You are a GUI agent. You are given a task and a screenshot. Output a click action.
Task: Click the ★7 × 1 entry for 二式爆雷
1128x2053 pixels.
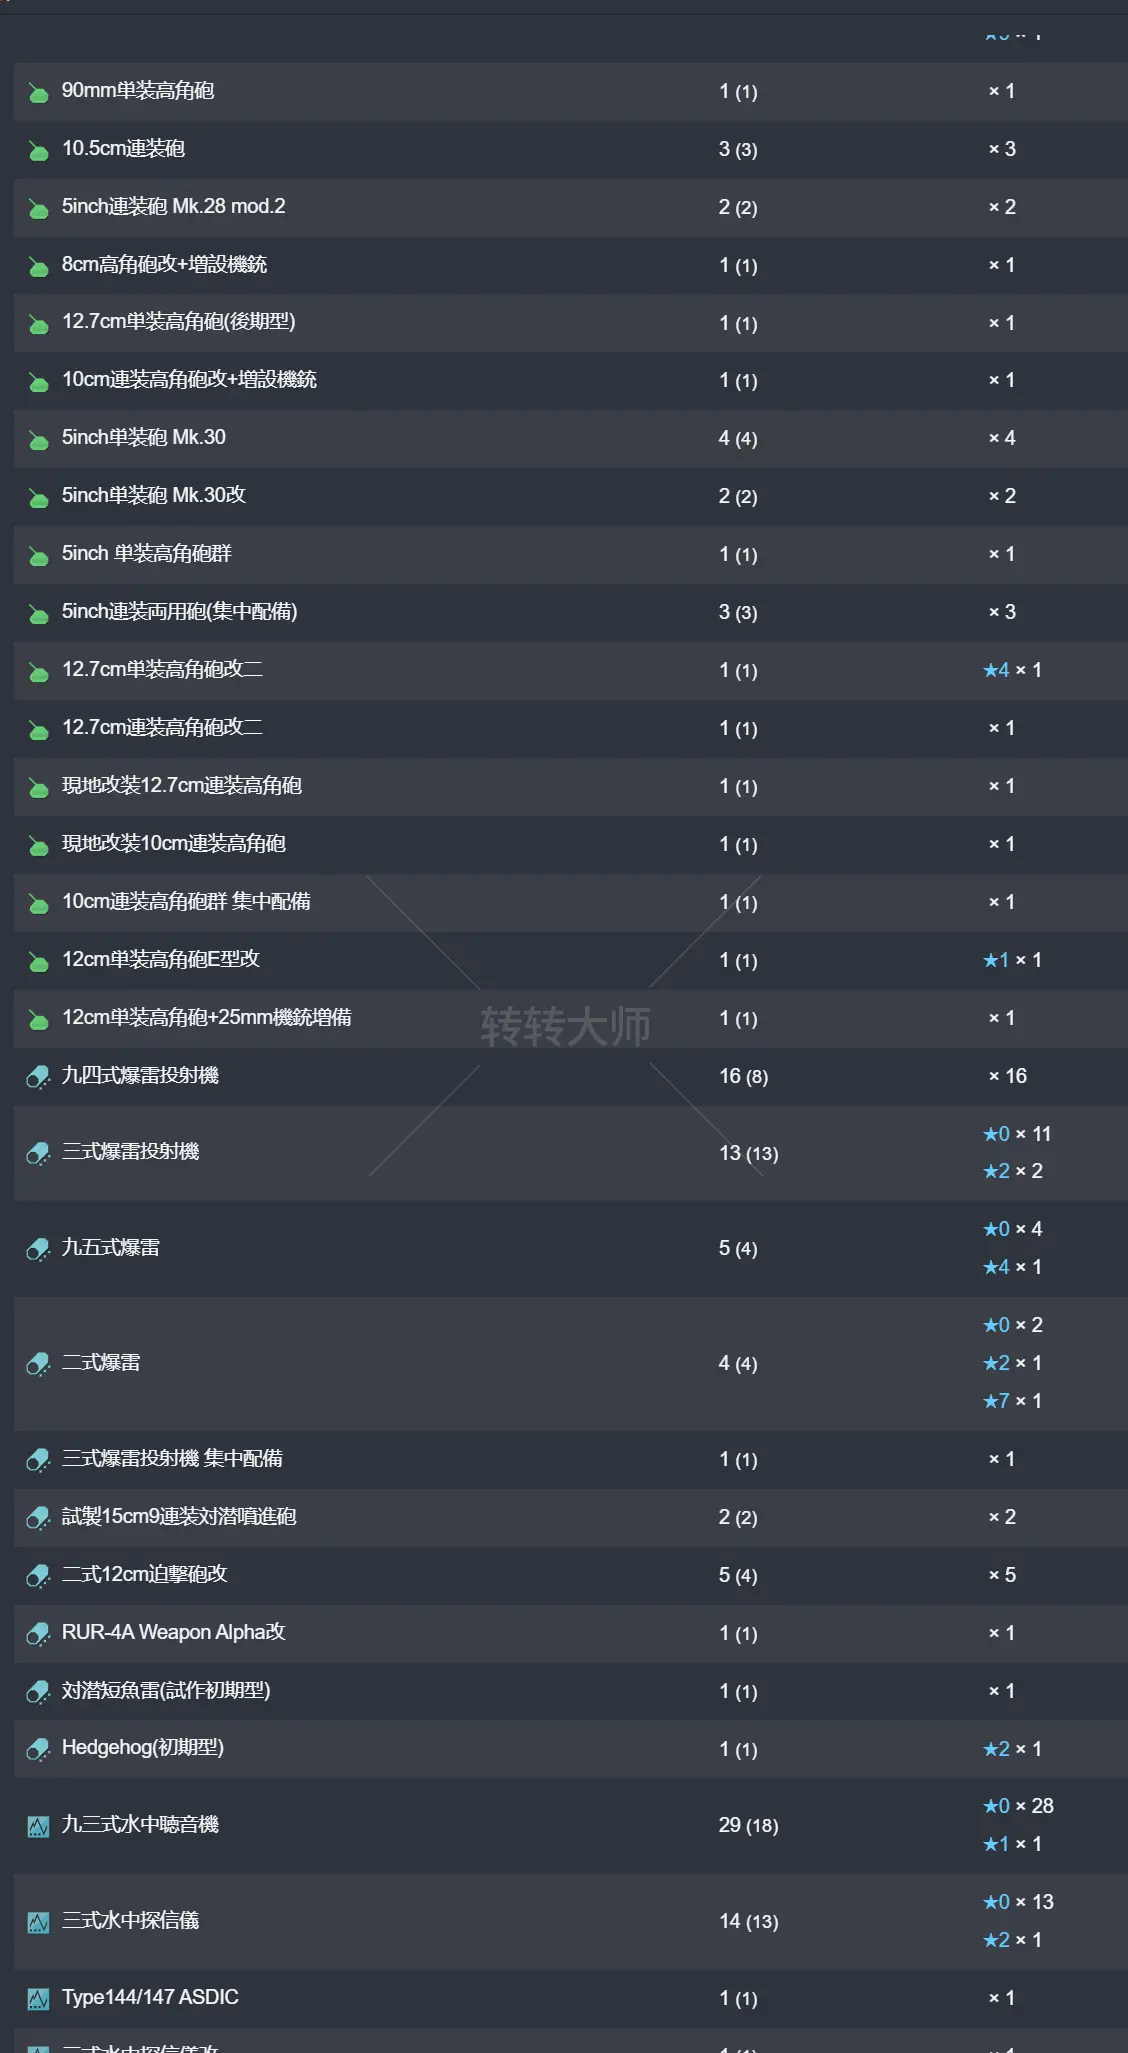(x=1012, y=1401)
